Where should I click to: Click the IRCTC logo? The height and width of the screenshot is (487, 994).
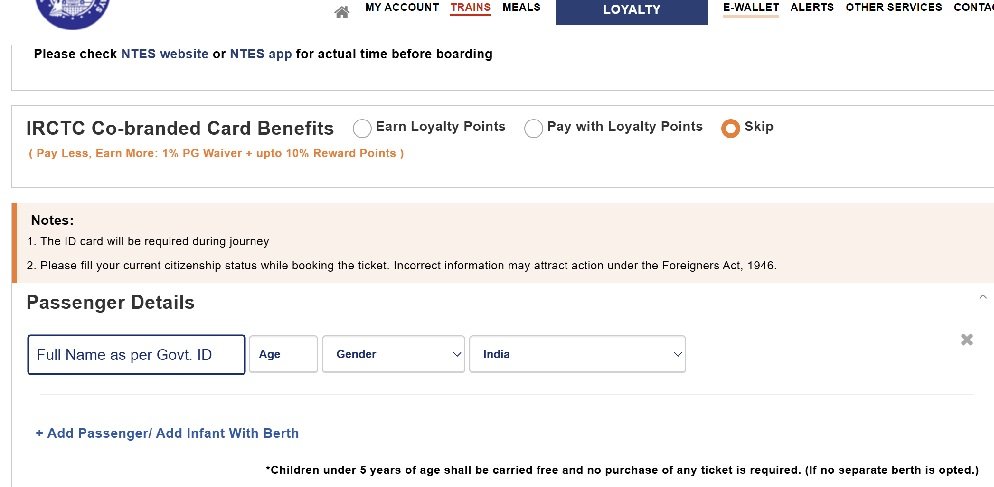tap(74, 12)
